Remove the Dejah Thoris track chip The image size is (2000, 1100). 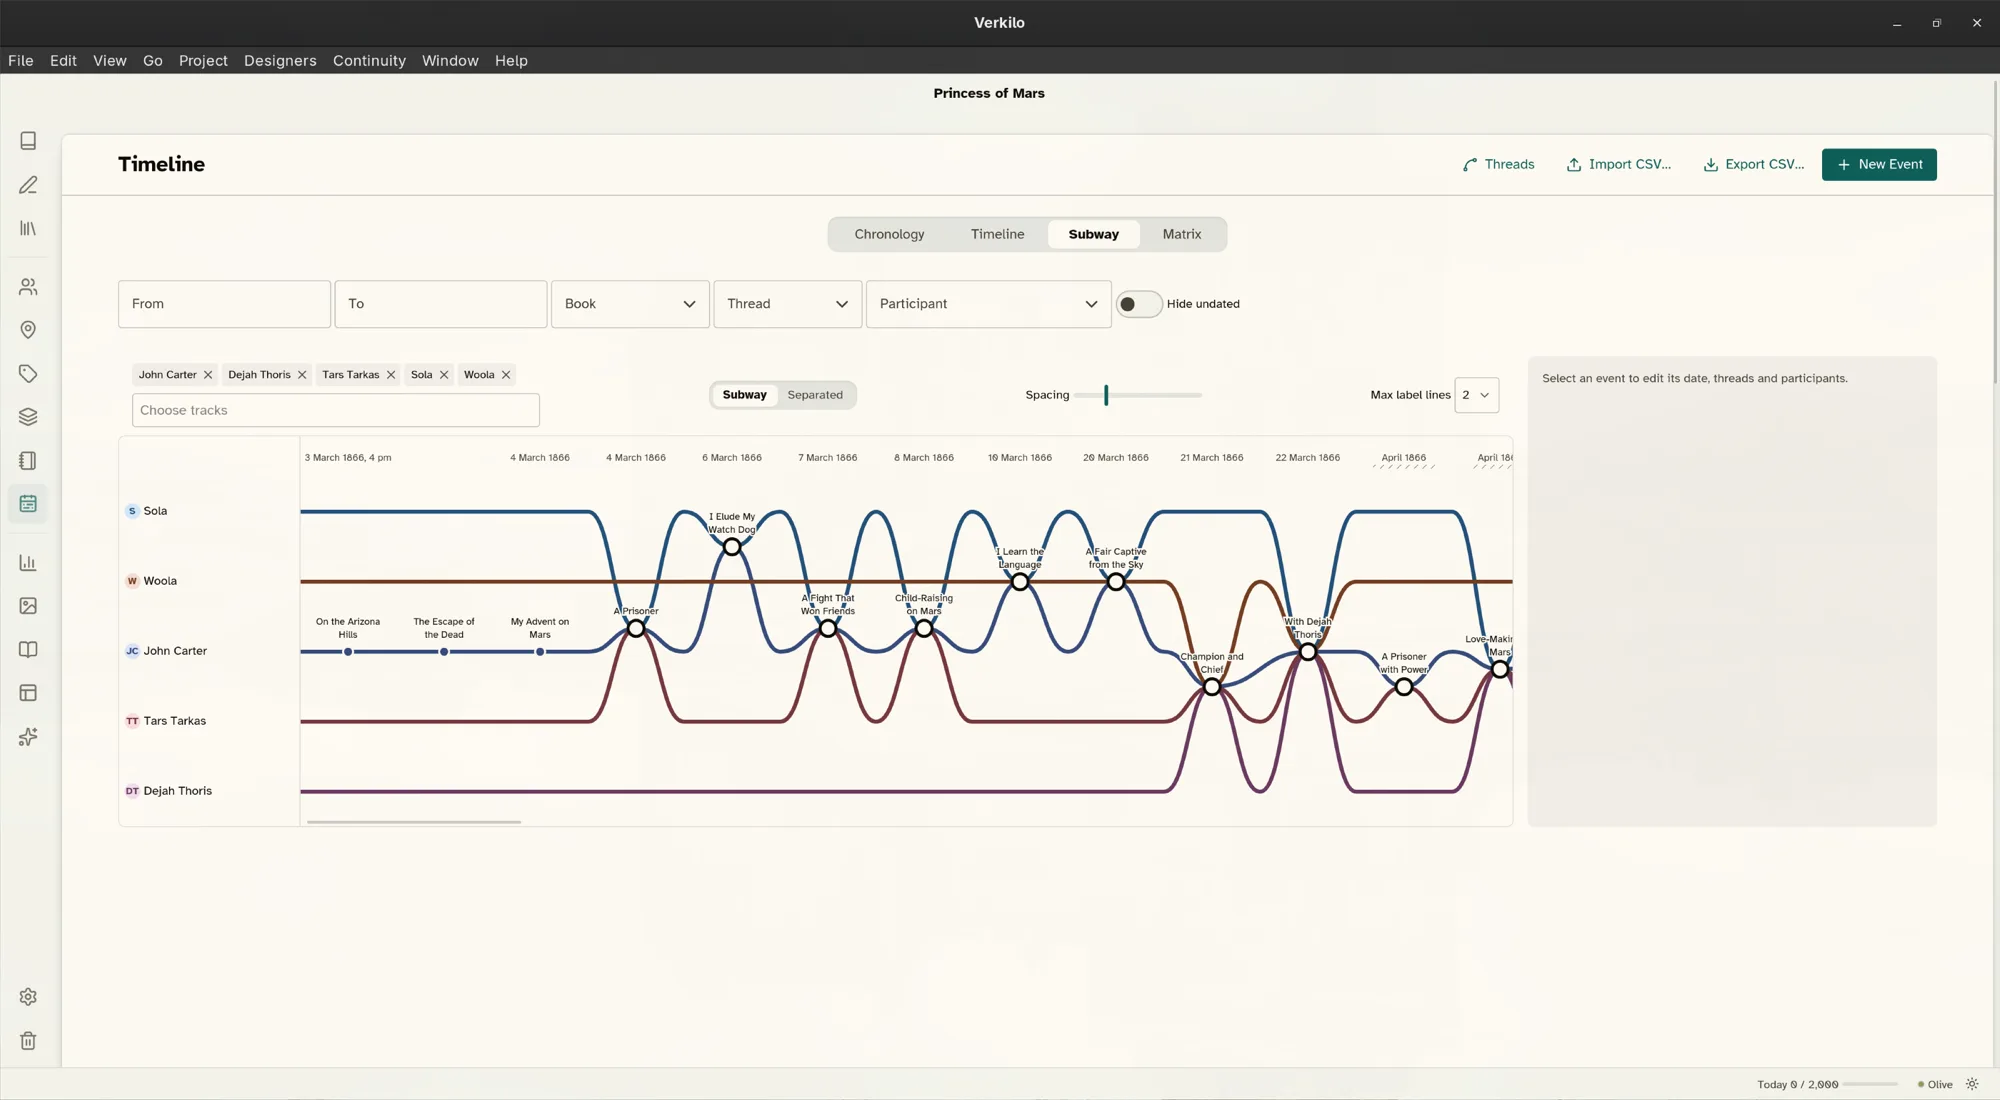(x=302, y=375)
